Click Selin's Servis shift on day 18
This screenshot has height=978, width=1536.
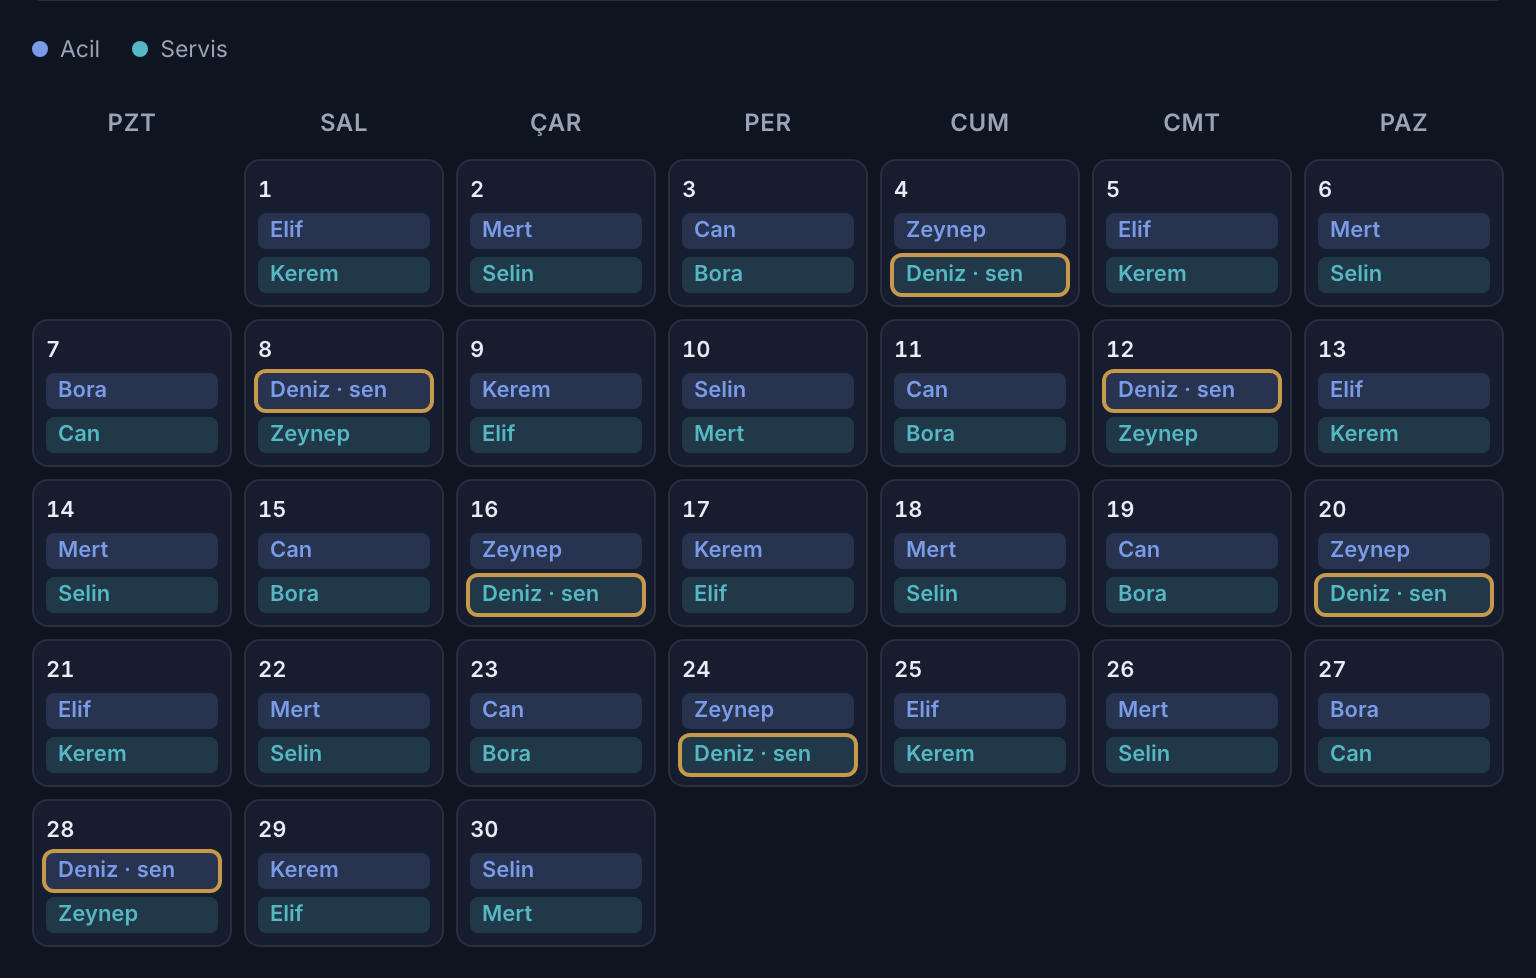click(980, 594)
